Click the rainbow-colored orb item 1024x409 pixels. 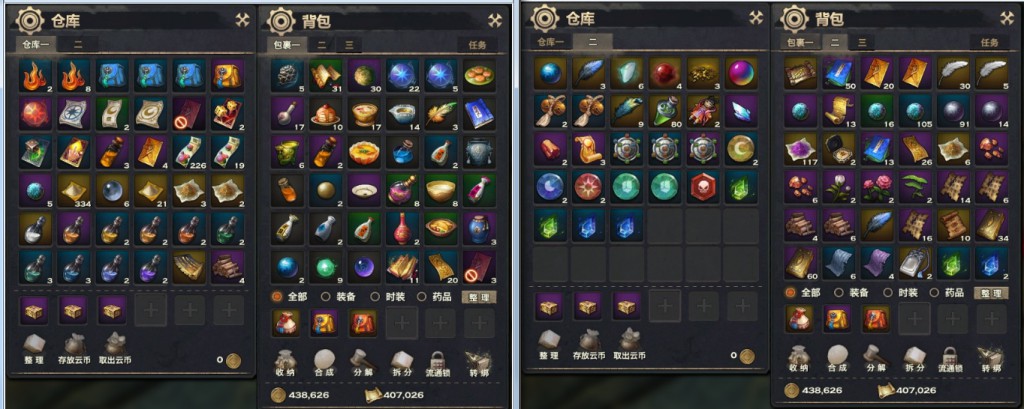(x=741, y=73)
